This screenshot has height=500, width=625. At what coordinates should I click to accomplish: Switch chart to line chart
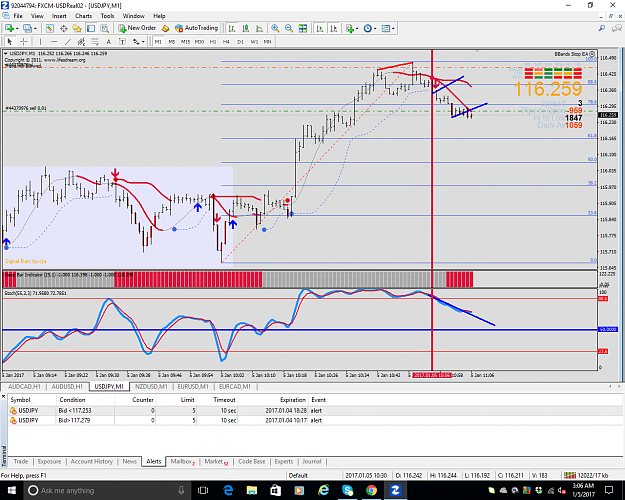259,28
